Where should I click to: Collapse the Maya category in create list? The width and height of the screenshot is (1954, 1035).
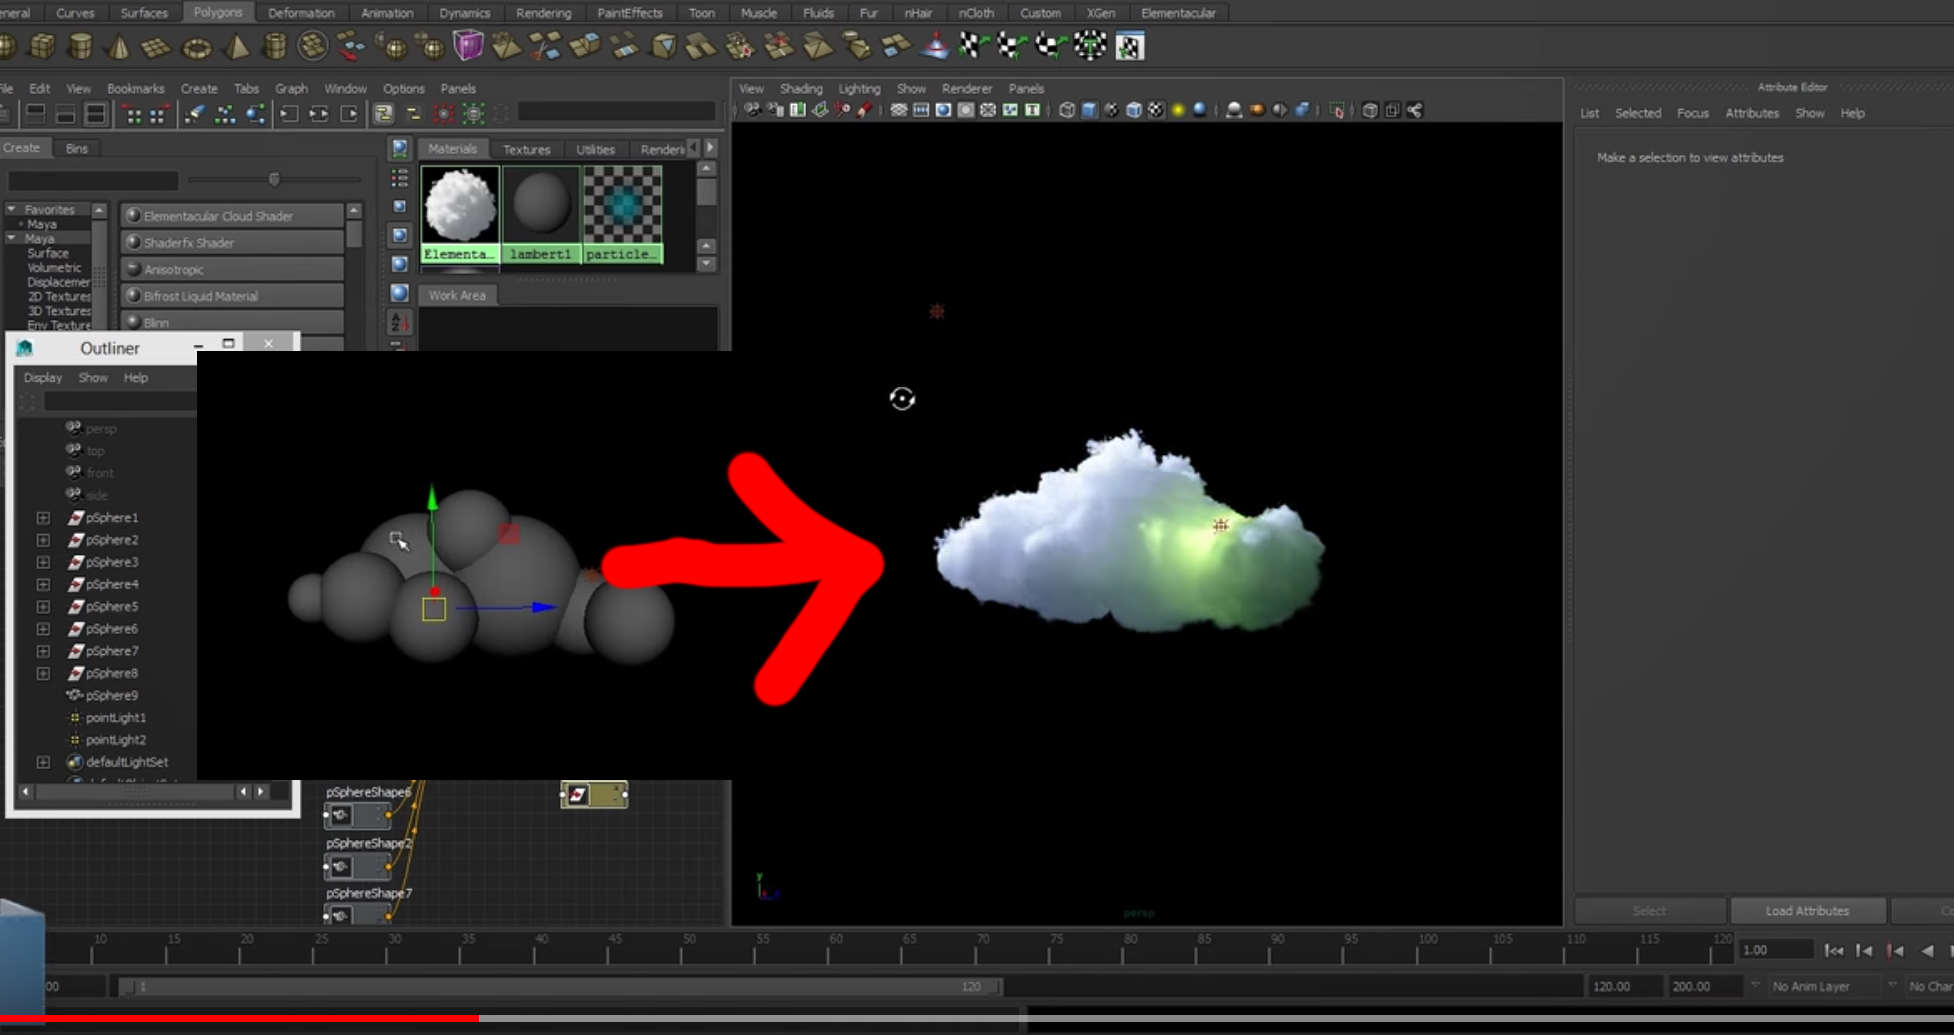point(11,239)
